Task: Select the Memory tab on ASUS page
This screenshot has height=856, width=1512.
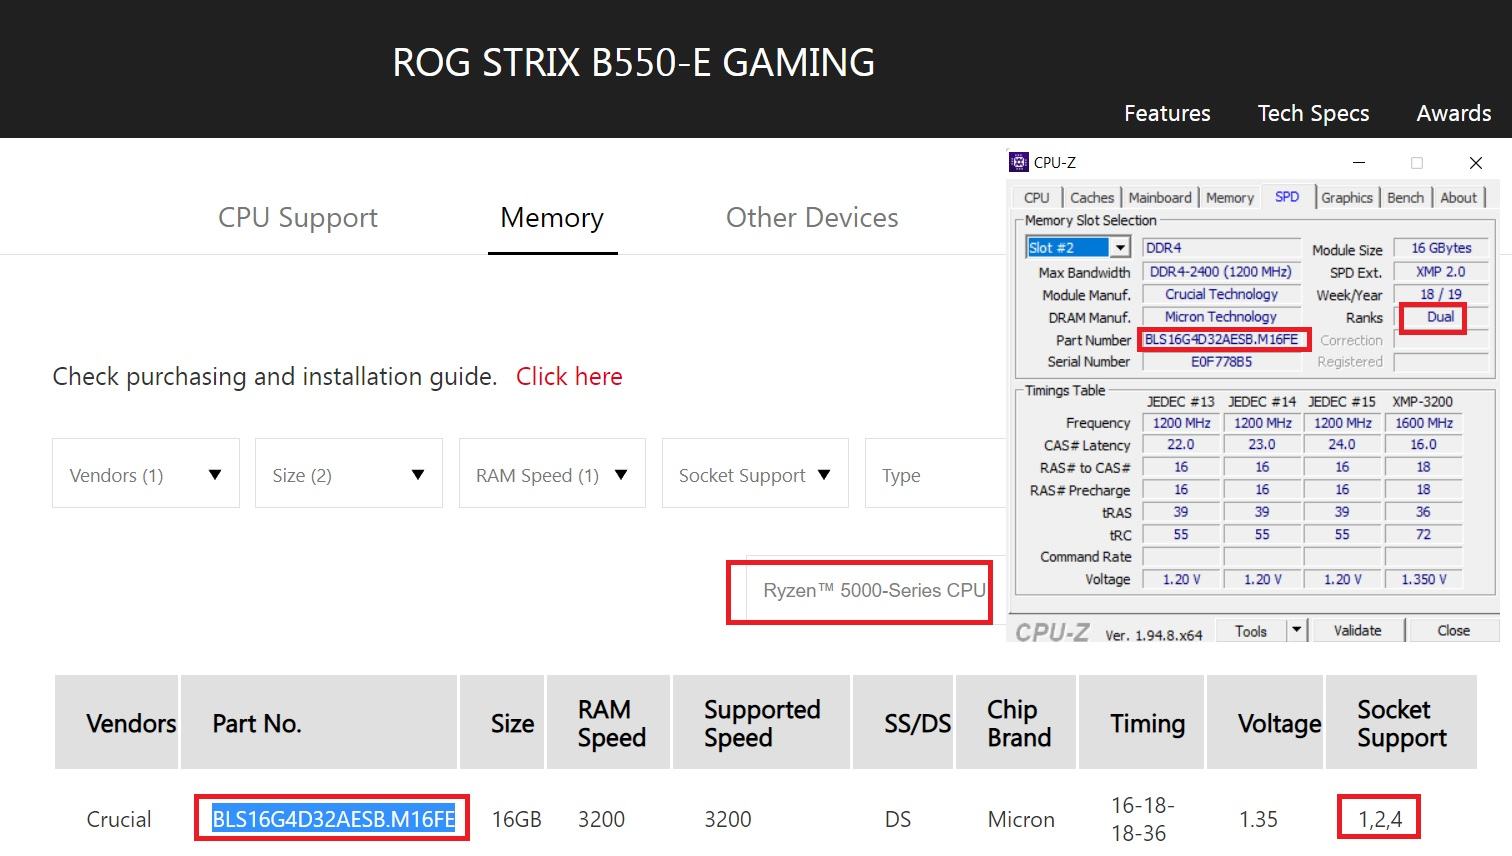Action: pyautogui.click(x=552, y=217)
